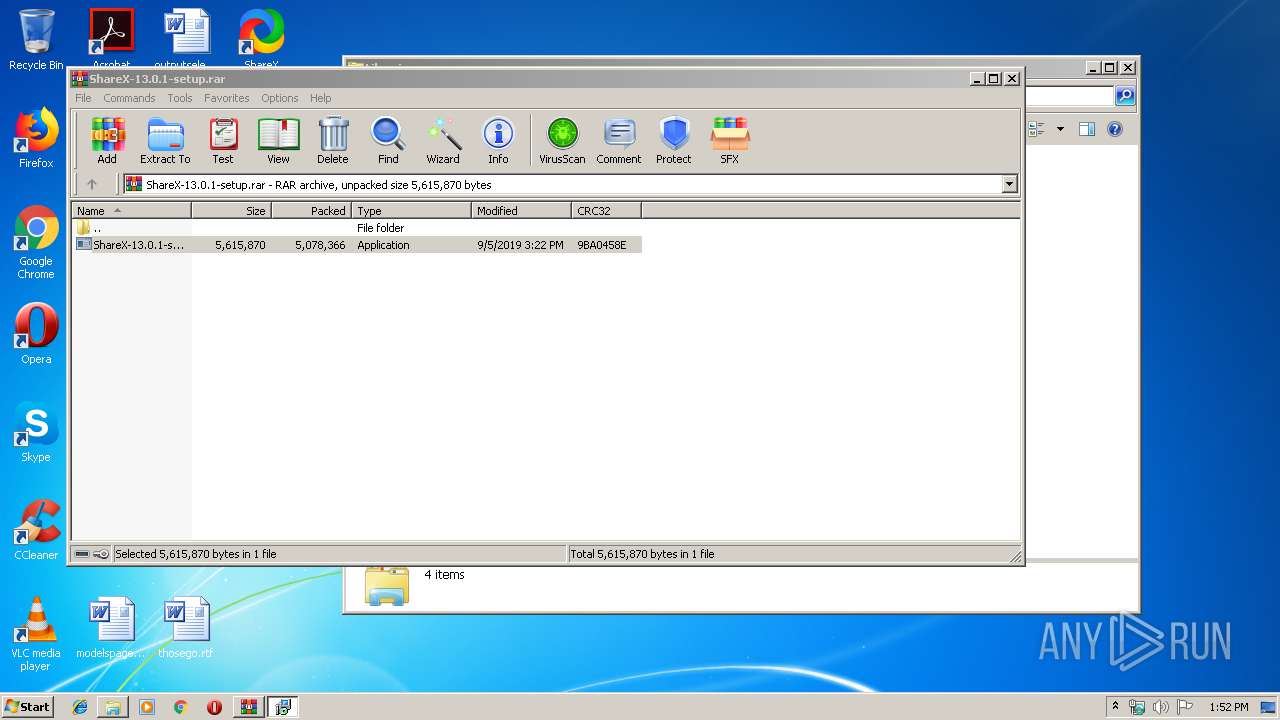Open the View file tool
The height and width of the screenshot is (720, 1280).
[x=278, y=140]
